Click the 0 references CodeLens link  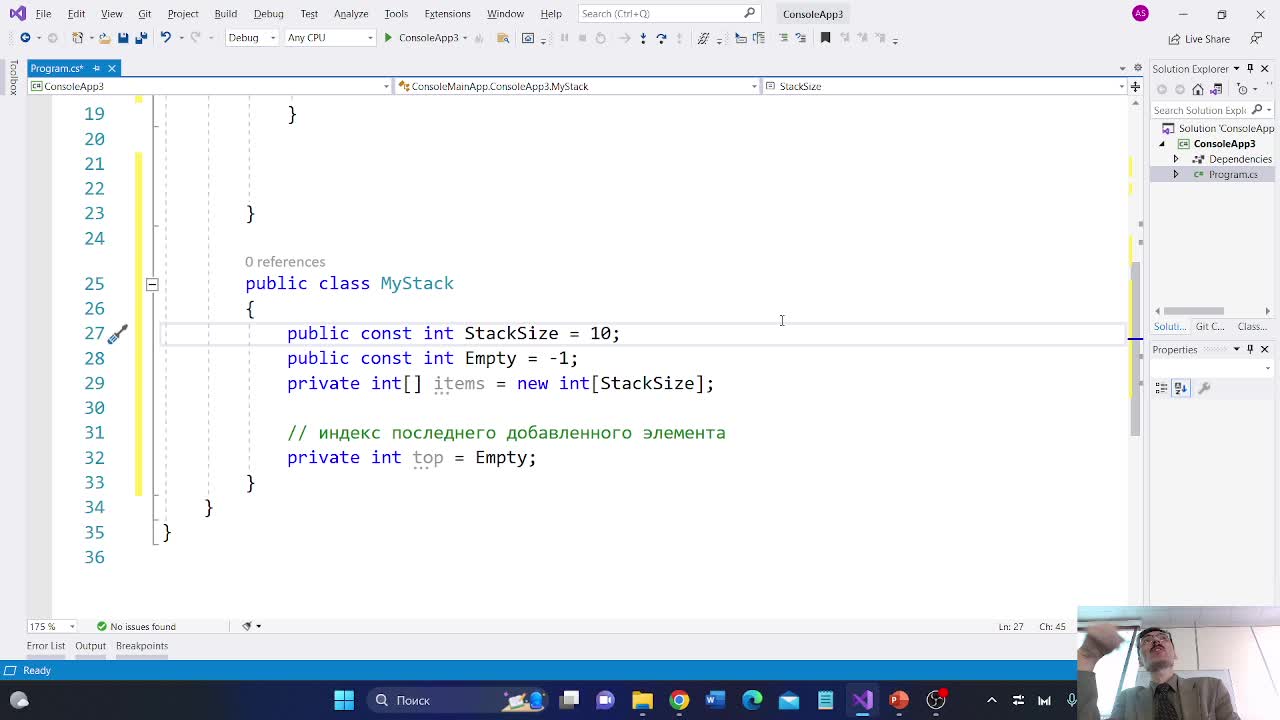click(x=285, y=262)
